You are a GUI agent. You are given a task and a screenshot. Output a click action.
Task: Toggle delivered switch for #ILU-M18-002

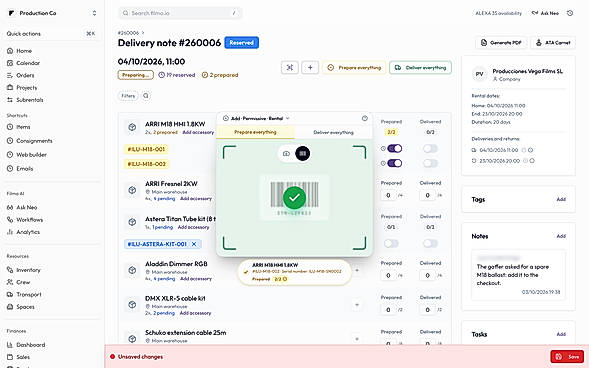(430, 163)
